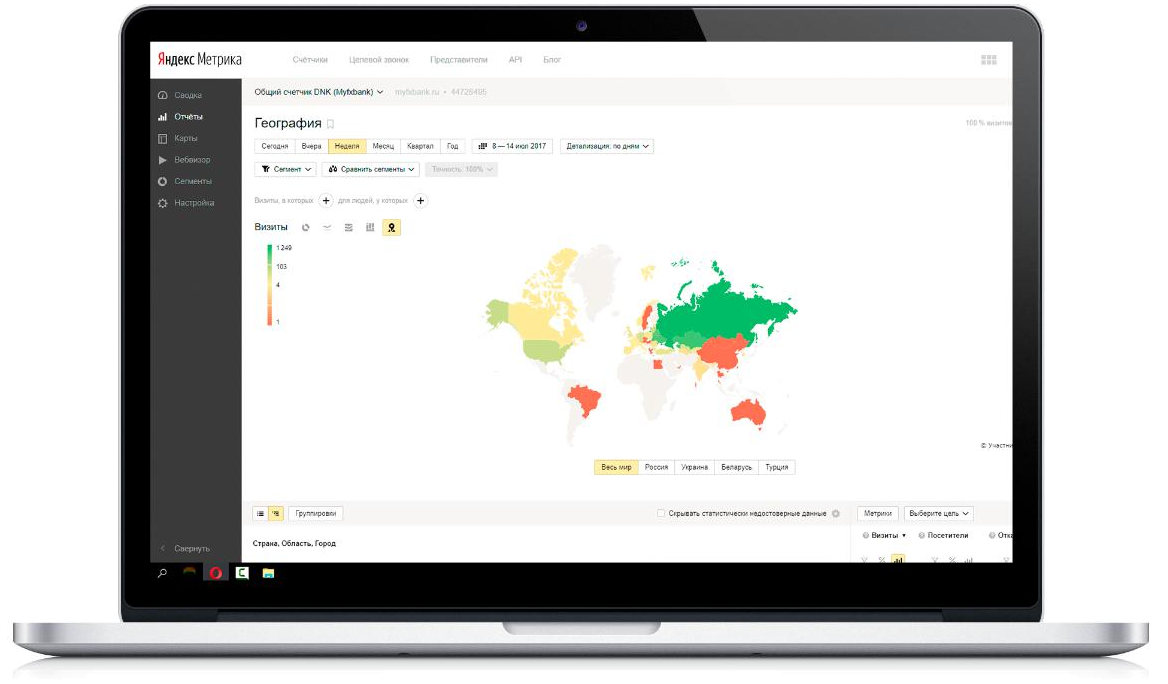Select the Россия map region
The width and height of the screenshot is (1168, 684).
[x=656, y=467]
